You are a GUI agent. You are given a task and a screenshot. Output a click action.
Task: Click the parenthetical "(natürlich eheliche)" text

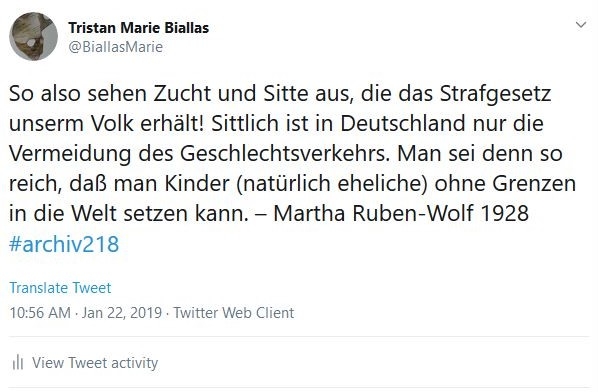(x=332, y=183)
